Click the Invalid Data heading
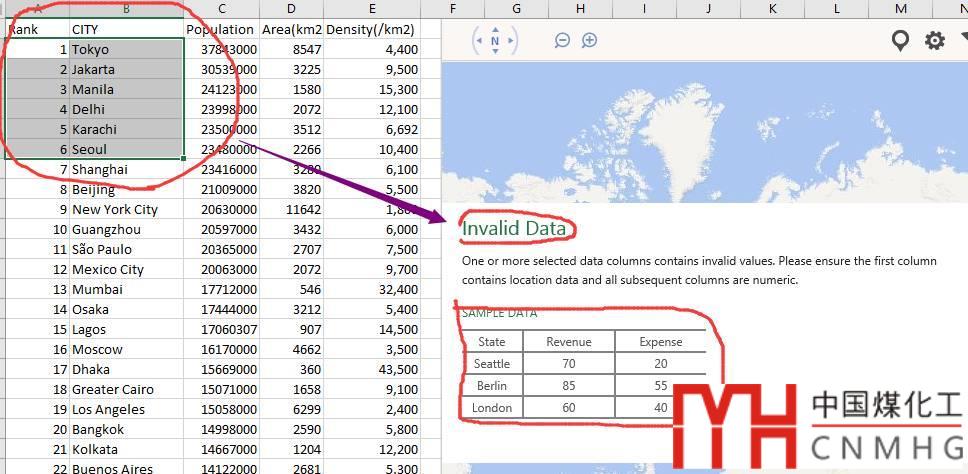 [x=514, y=229]
